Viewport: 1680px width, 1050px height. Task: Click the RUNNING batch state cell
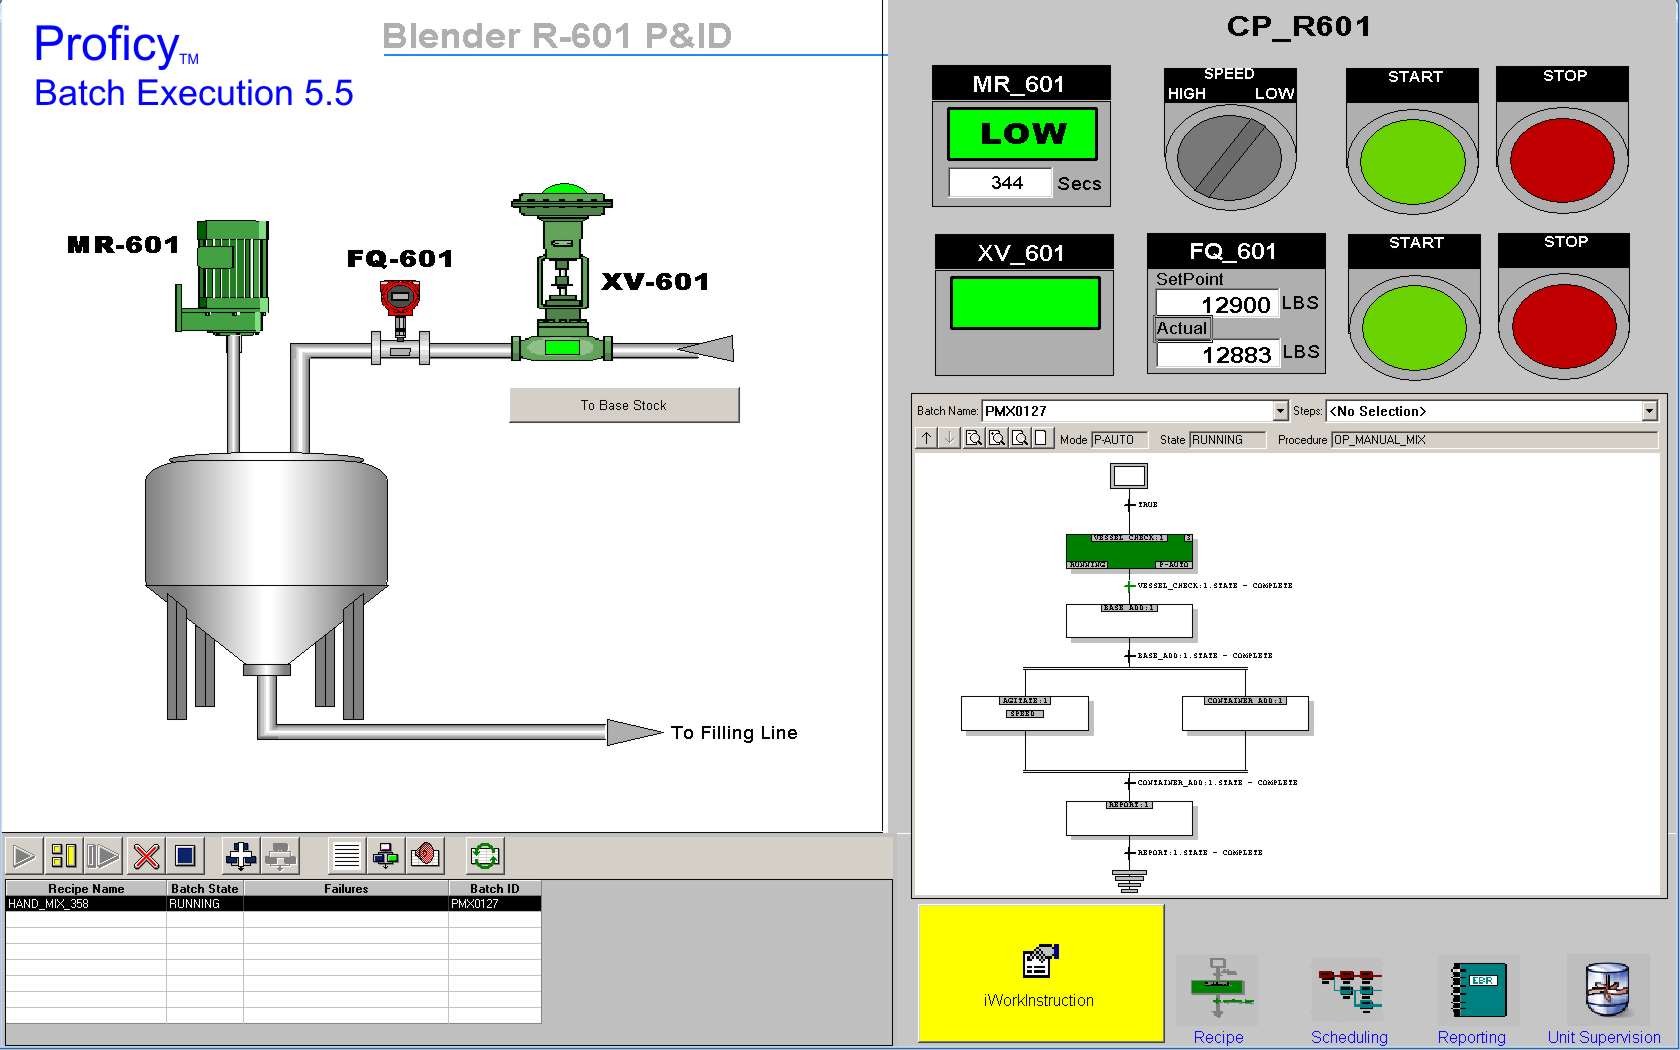point(205,903)
